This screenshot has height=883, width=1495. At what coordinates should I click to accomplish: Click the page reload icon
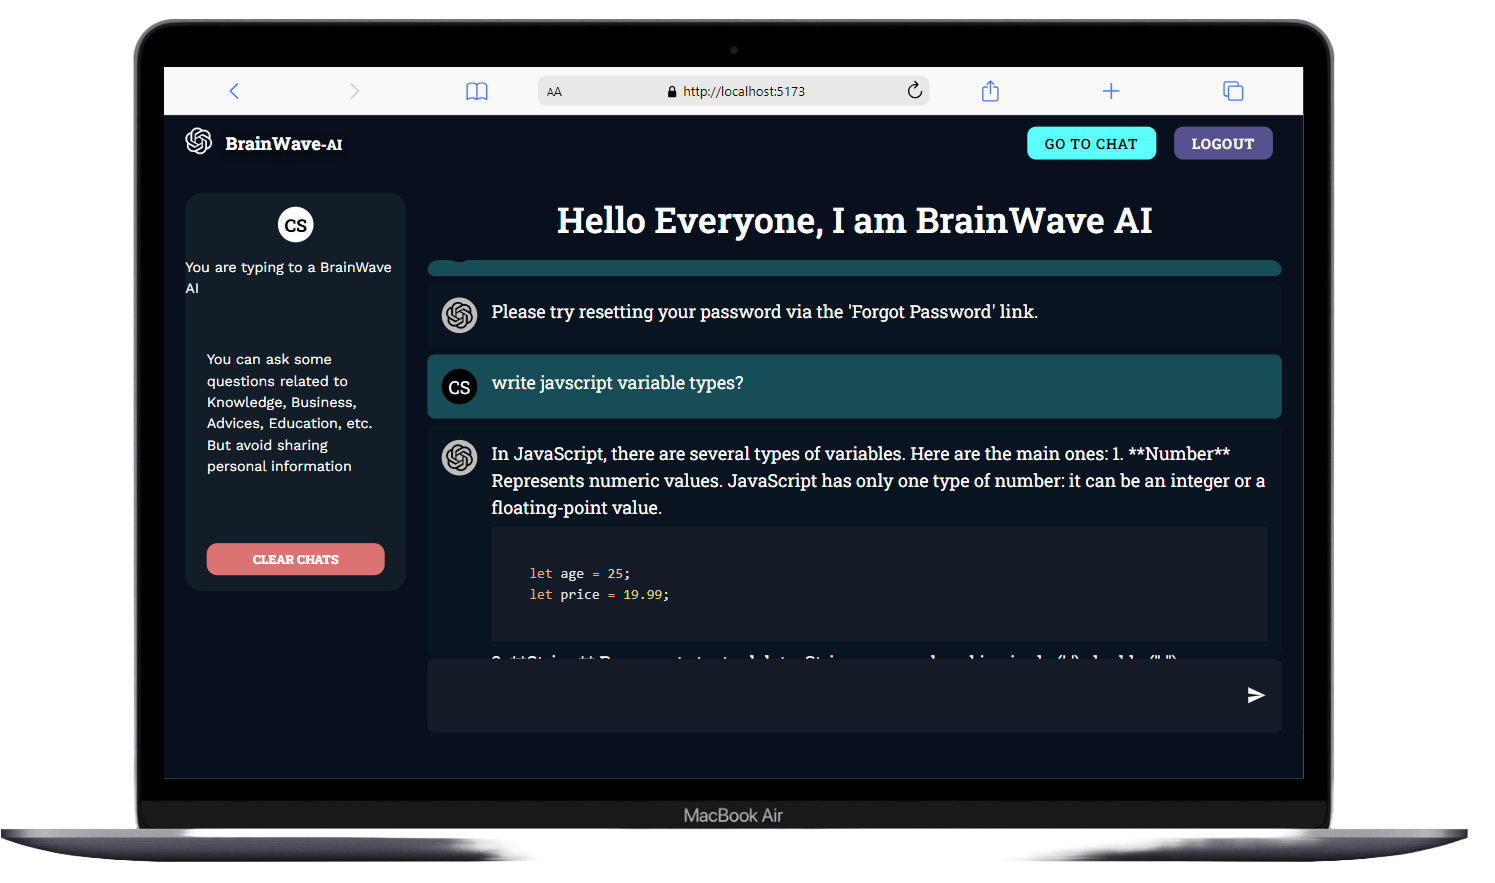coord(914,90)
